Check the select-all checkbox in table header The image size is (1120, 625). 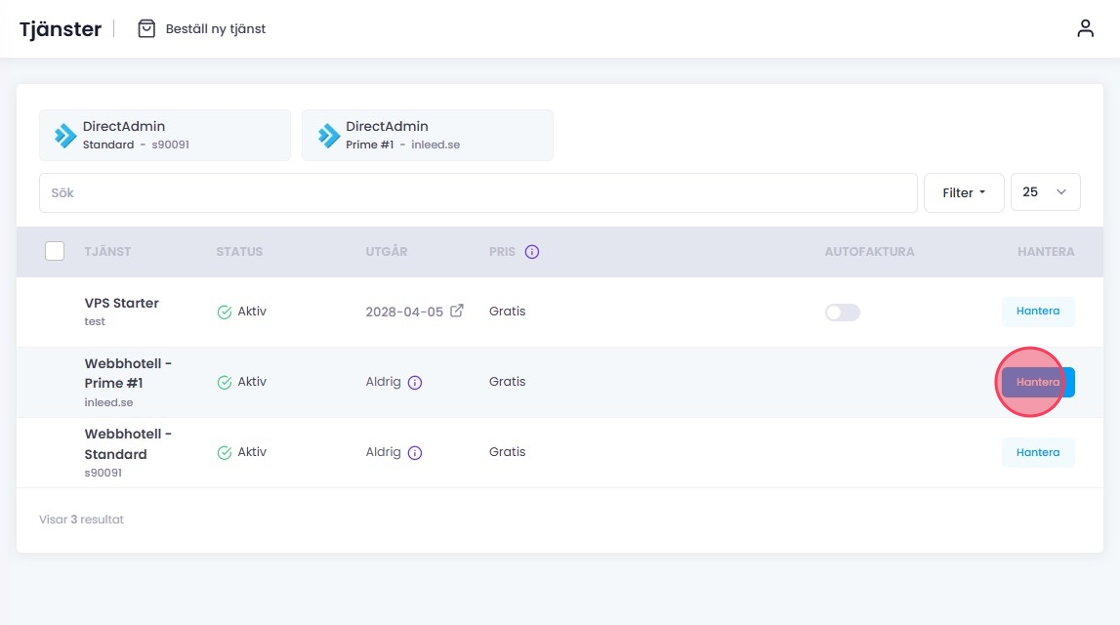[55, 251]
